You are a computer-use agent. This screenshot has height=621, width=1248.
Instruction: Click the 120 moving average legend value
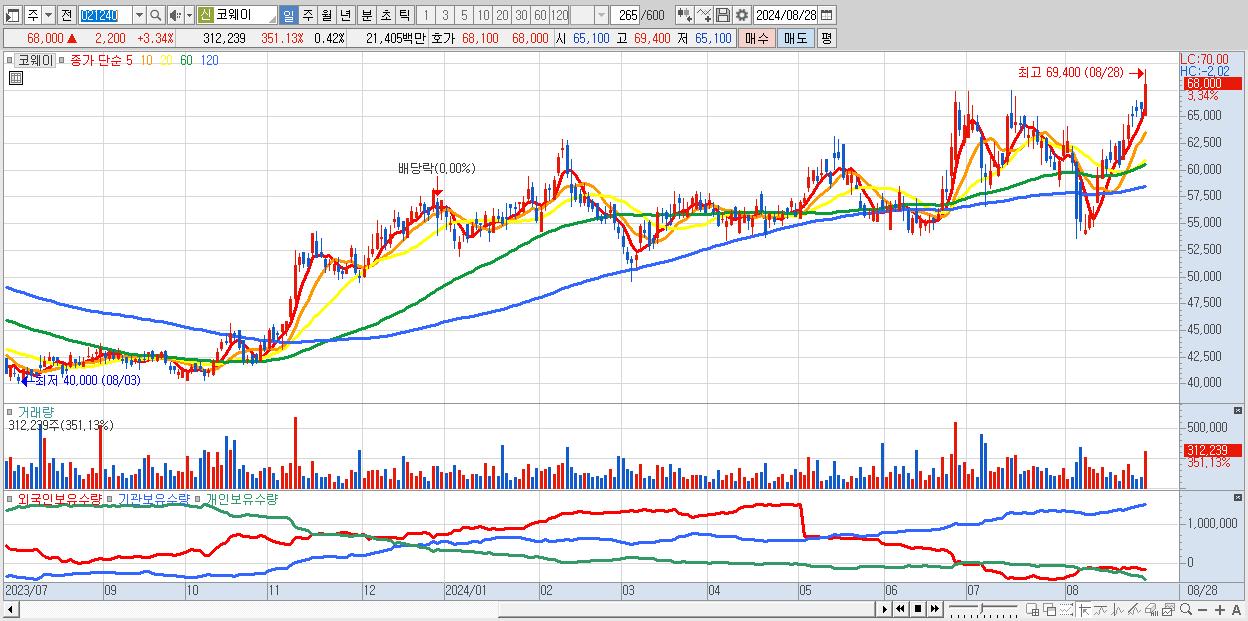(x=210, y=61)
